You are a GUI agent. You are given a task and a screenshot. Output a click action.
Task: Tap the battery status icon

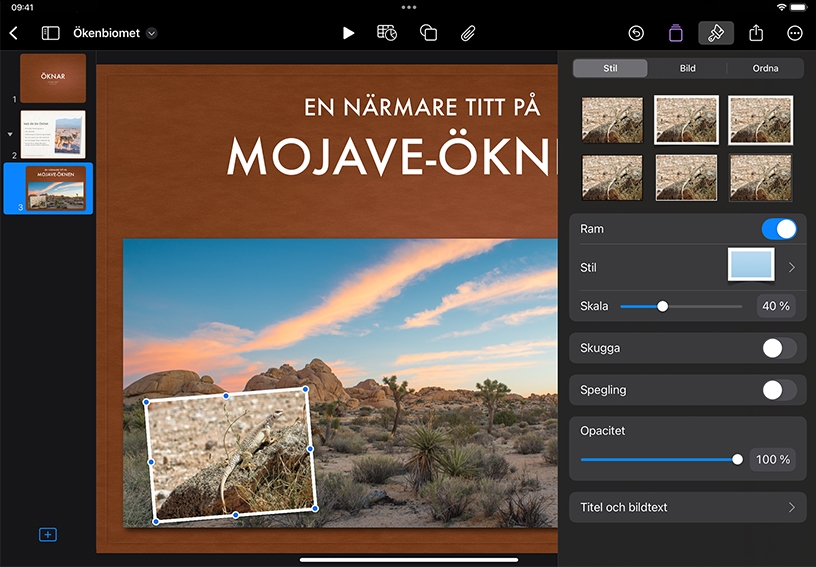click(798, 7)
